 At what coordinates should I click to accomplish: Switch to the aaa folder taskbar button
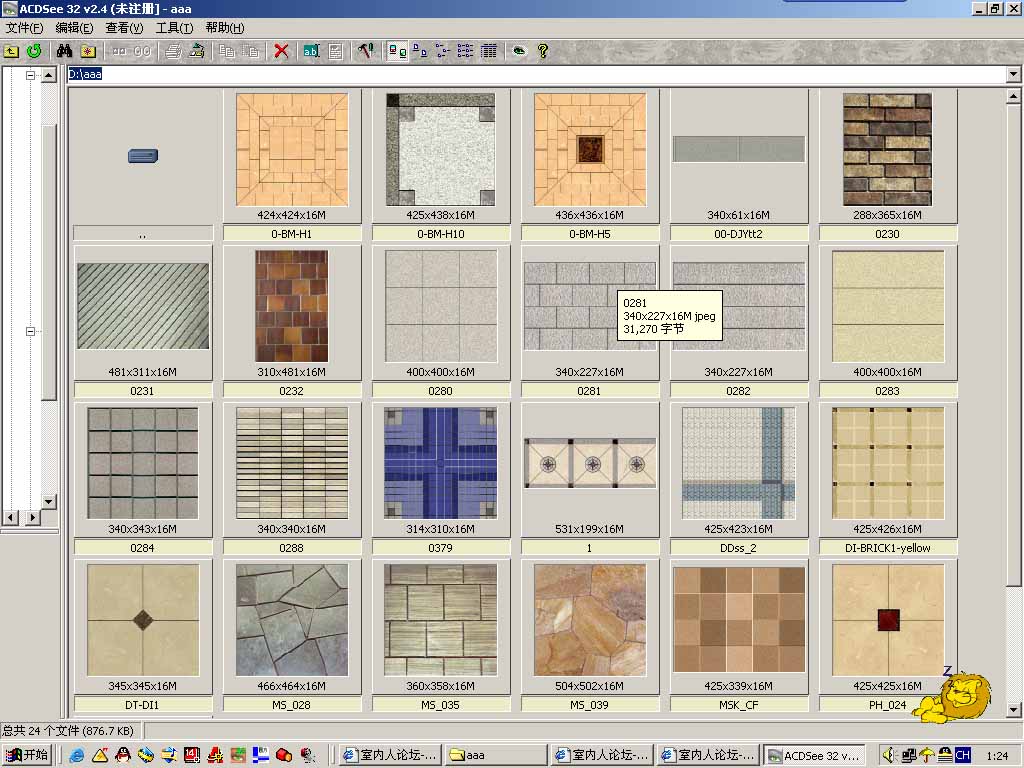pos(494,755)
